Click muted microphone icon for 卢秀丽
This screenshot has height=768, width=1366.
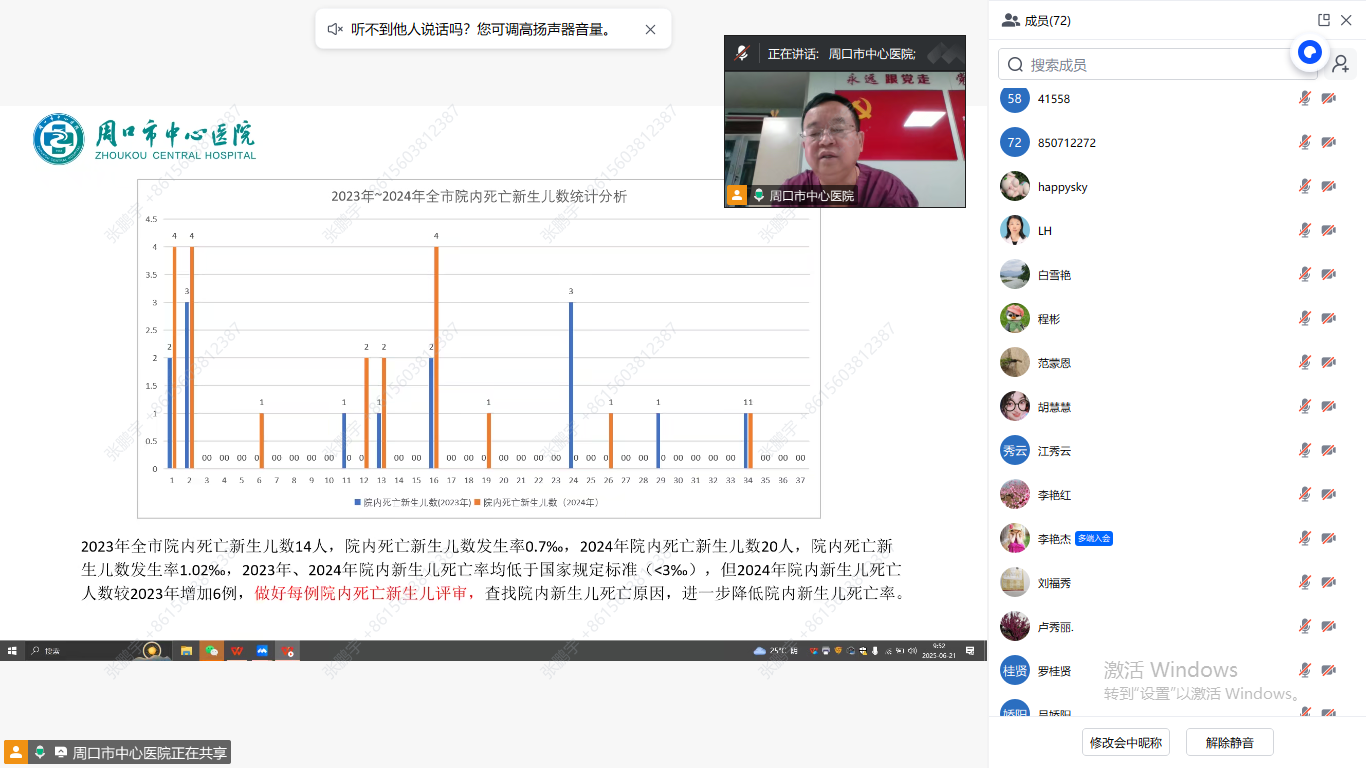point(1304,626)
